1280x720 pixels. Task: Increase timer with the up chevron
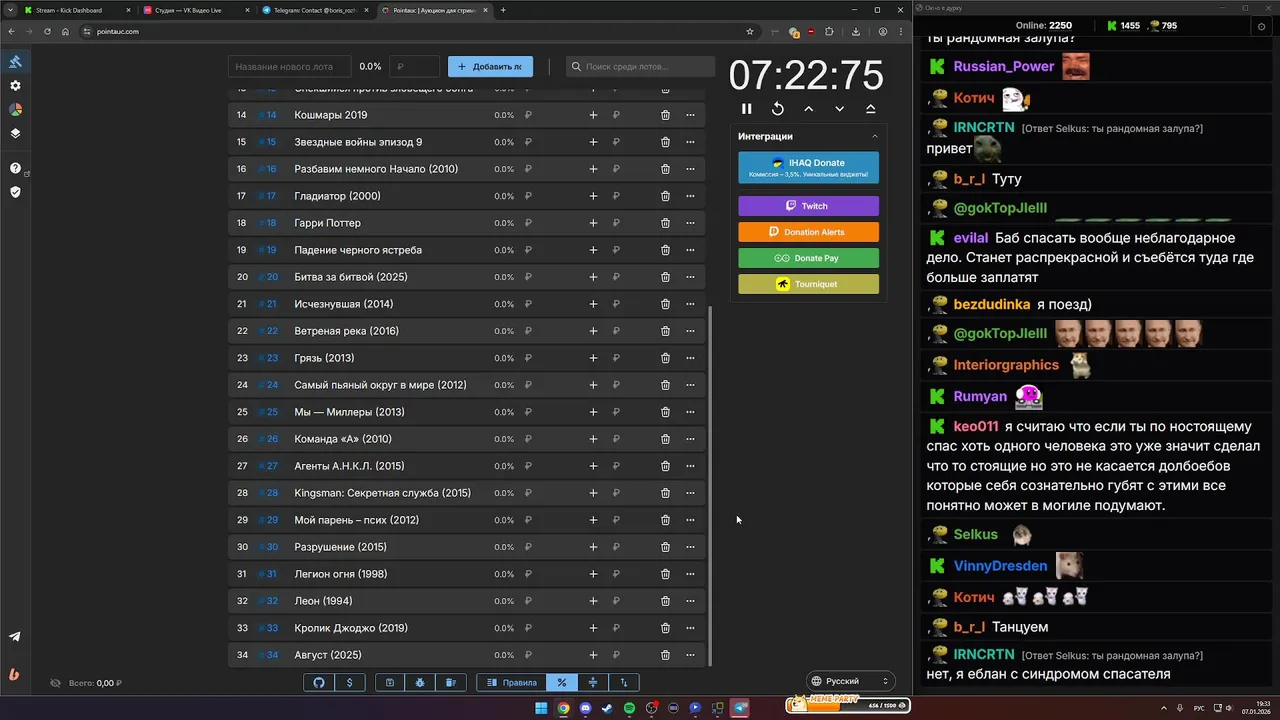[x=808, y=109]
